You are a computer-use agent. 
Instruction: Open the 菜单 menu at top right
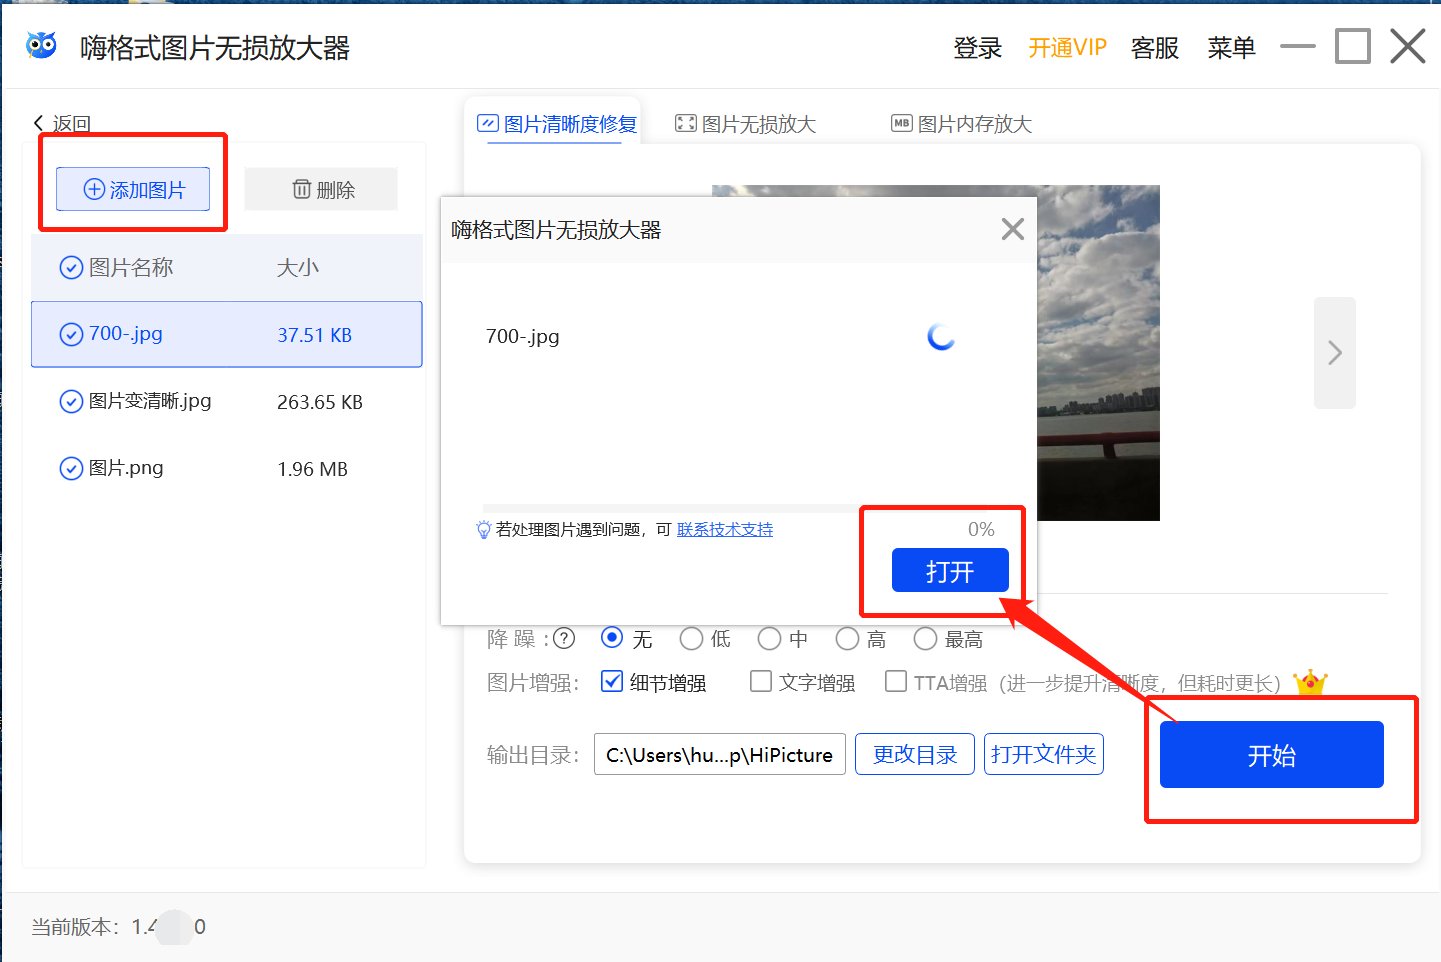(1231, 48)
